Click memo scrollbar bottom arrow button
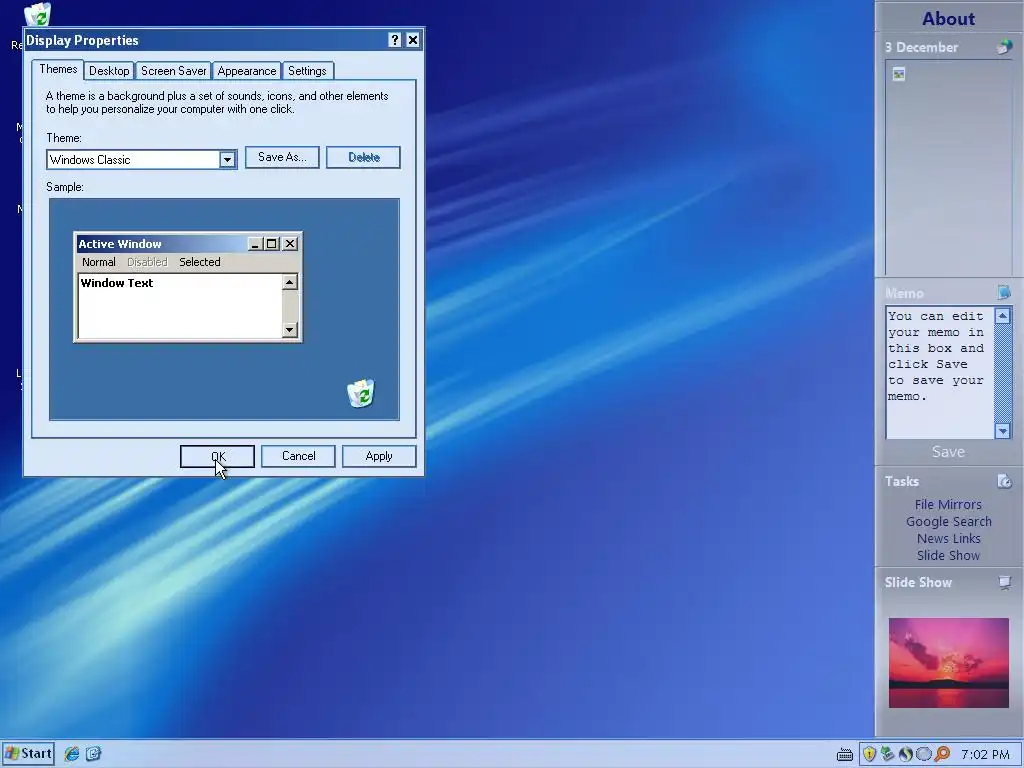This screenshot has width=1024, height=768. [1002, 430]
